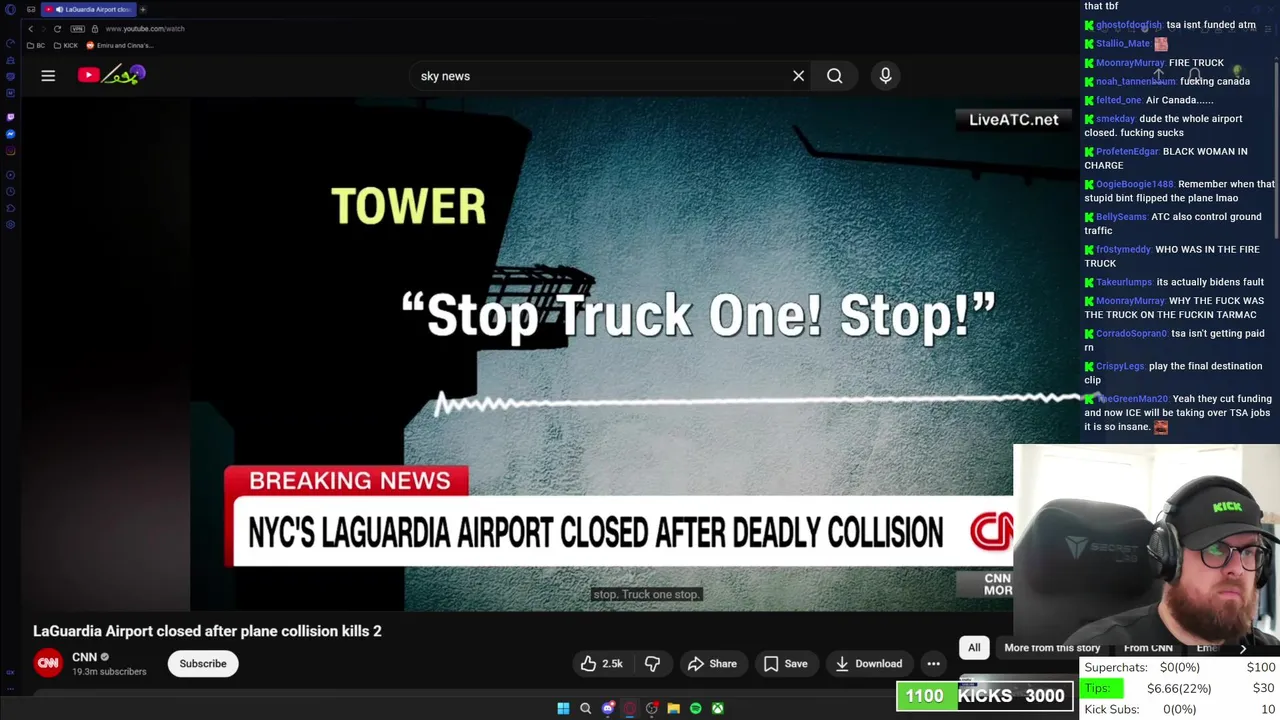
Task: Open Xbox app from the taskbar
Action: 718,708
